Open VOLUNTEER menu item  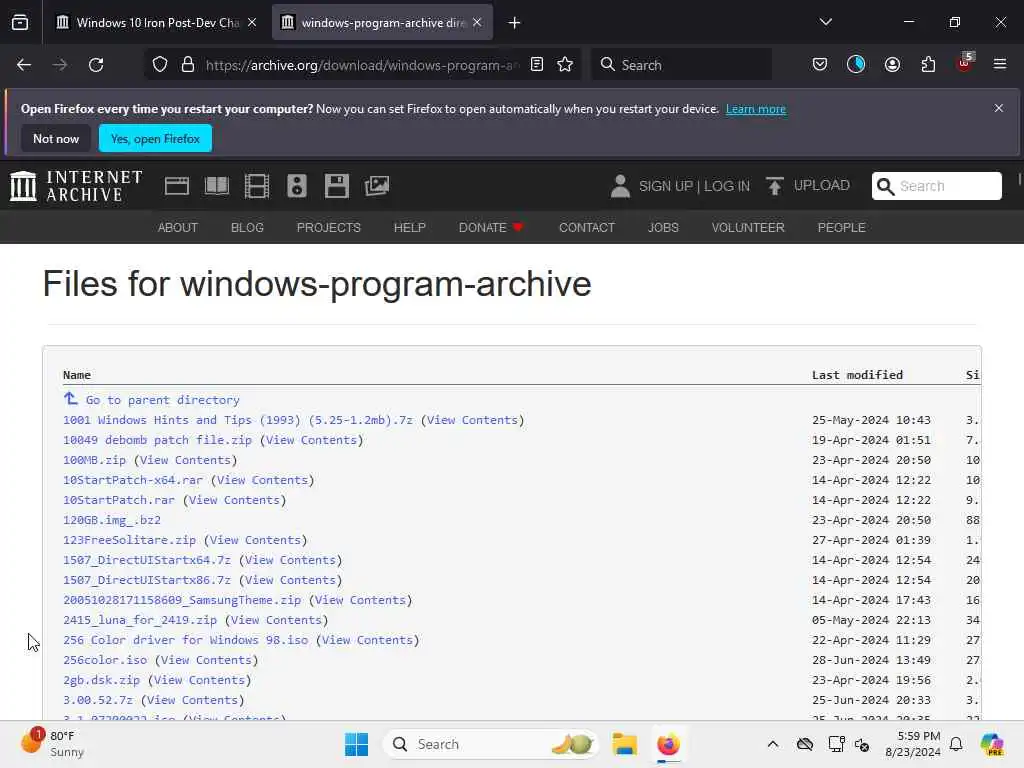(748, 227)
